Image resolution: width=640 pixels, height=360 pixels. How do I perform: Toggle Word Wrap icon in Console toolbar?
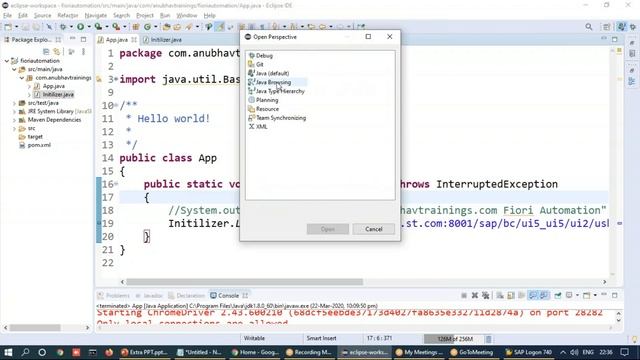[521, 296]
